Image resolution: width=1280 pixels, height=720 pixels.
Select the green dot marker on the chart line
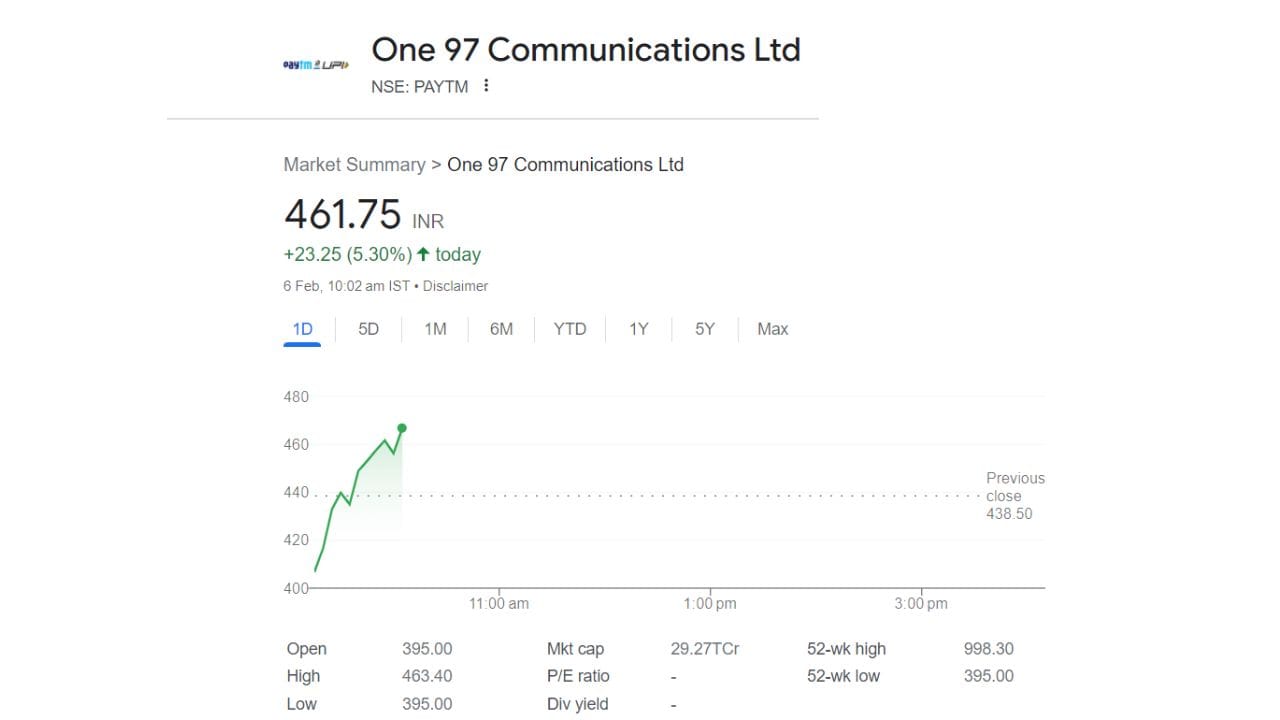[401, 427]
